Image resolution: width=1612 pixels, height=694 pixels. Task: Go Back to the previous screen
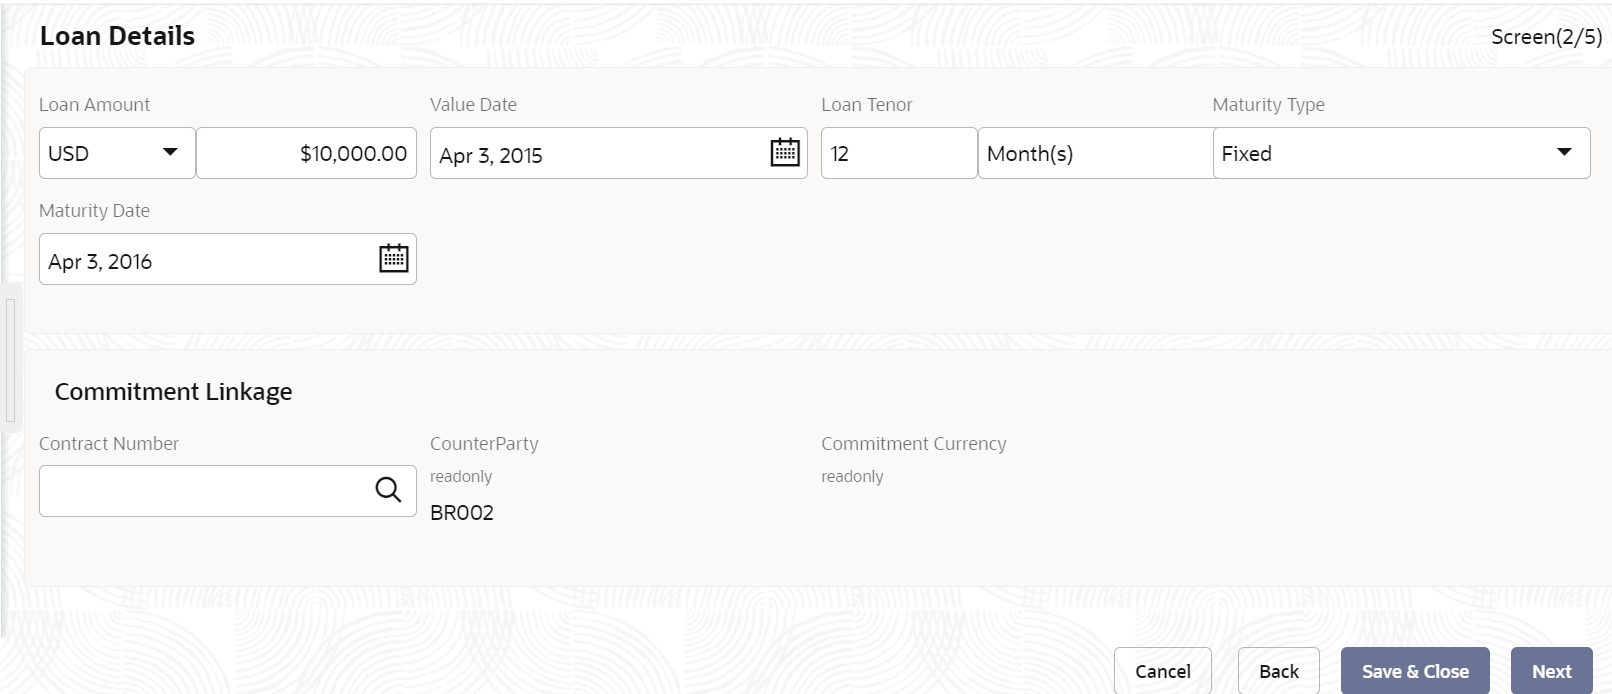(x=1279, y=671)
